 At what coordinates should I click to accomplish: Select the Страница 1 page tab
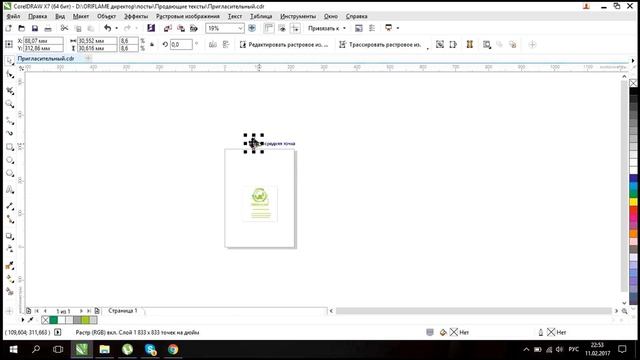point(123,311)
